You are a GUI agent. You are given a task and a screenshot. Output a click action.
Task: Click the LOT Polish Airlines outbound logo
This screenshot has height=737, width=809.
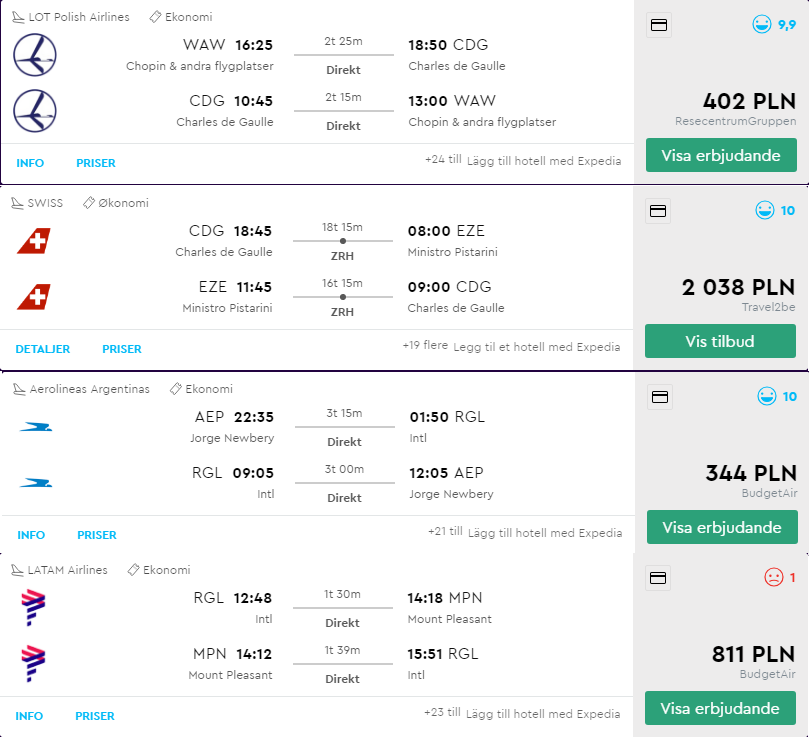(x=35, y=55)
